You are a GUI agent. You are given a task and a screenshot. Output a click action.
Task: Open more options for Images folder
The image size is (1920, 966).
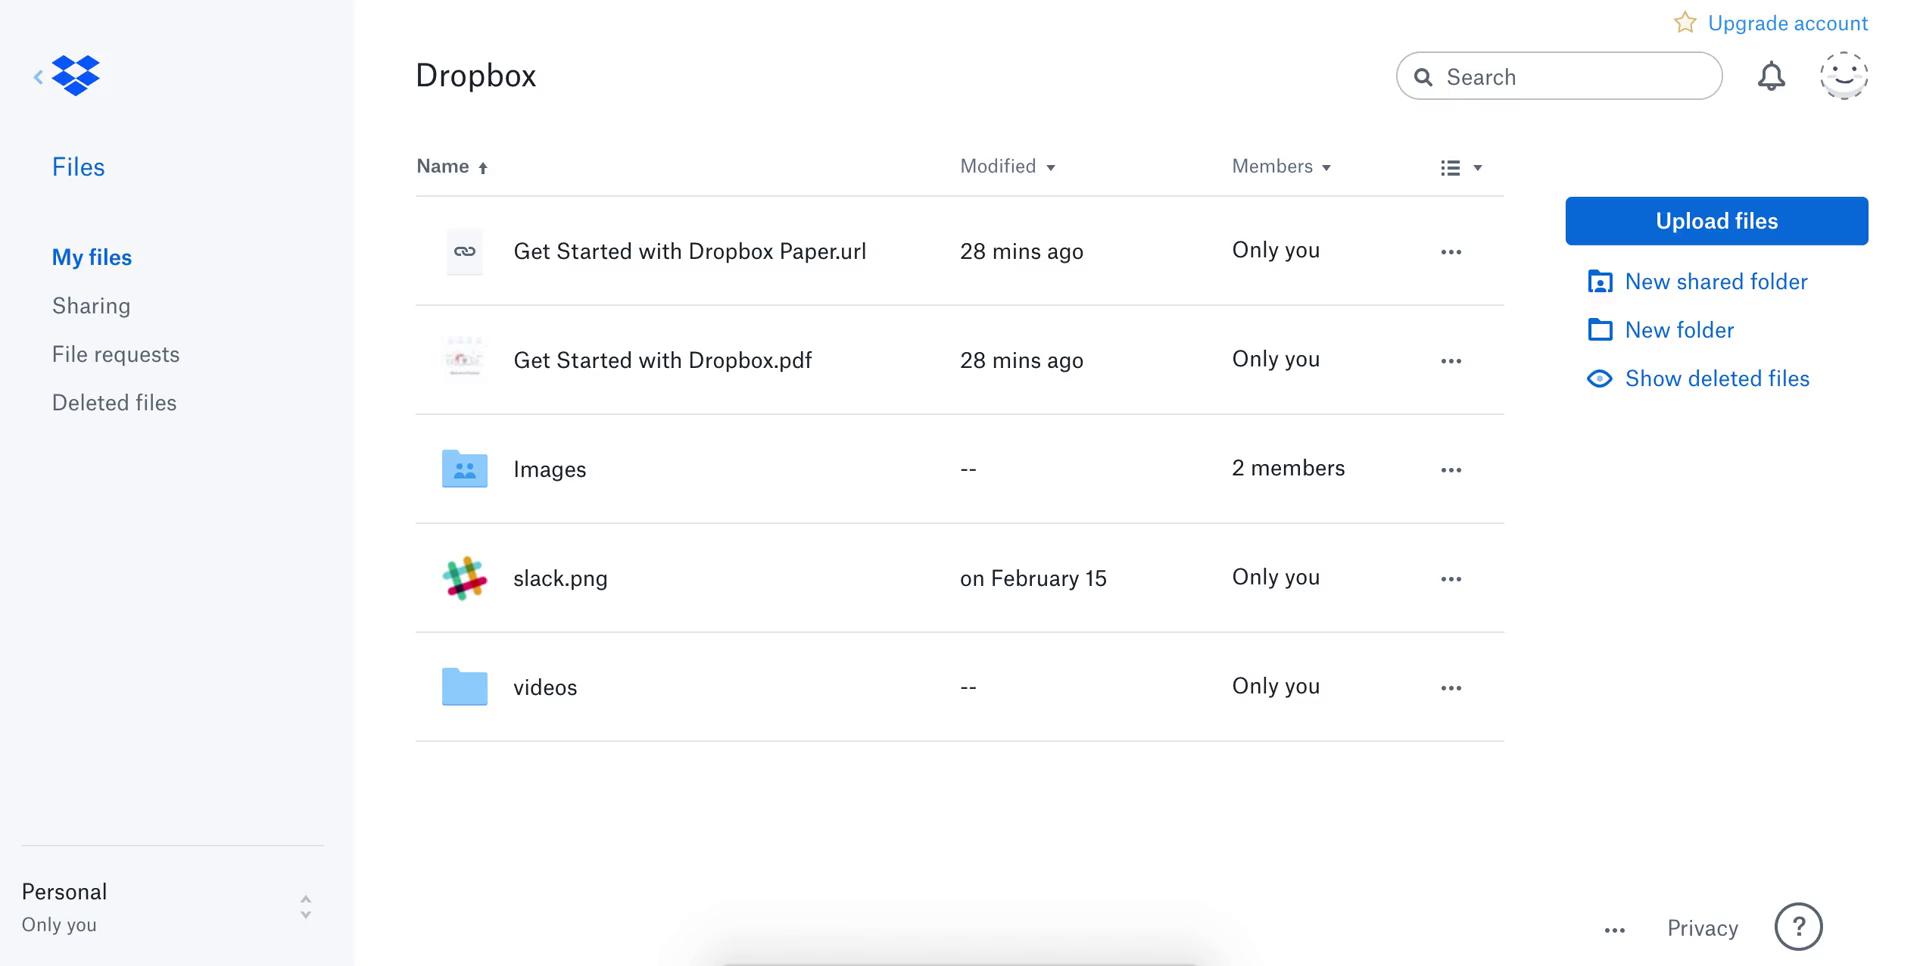1451,470
